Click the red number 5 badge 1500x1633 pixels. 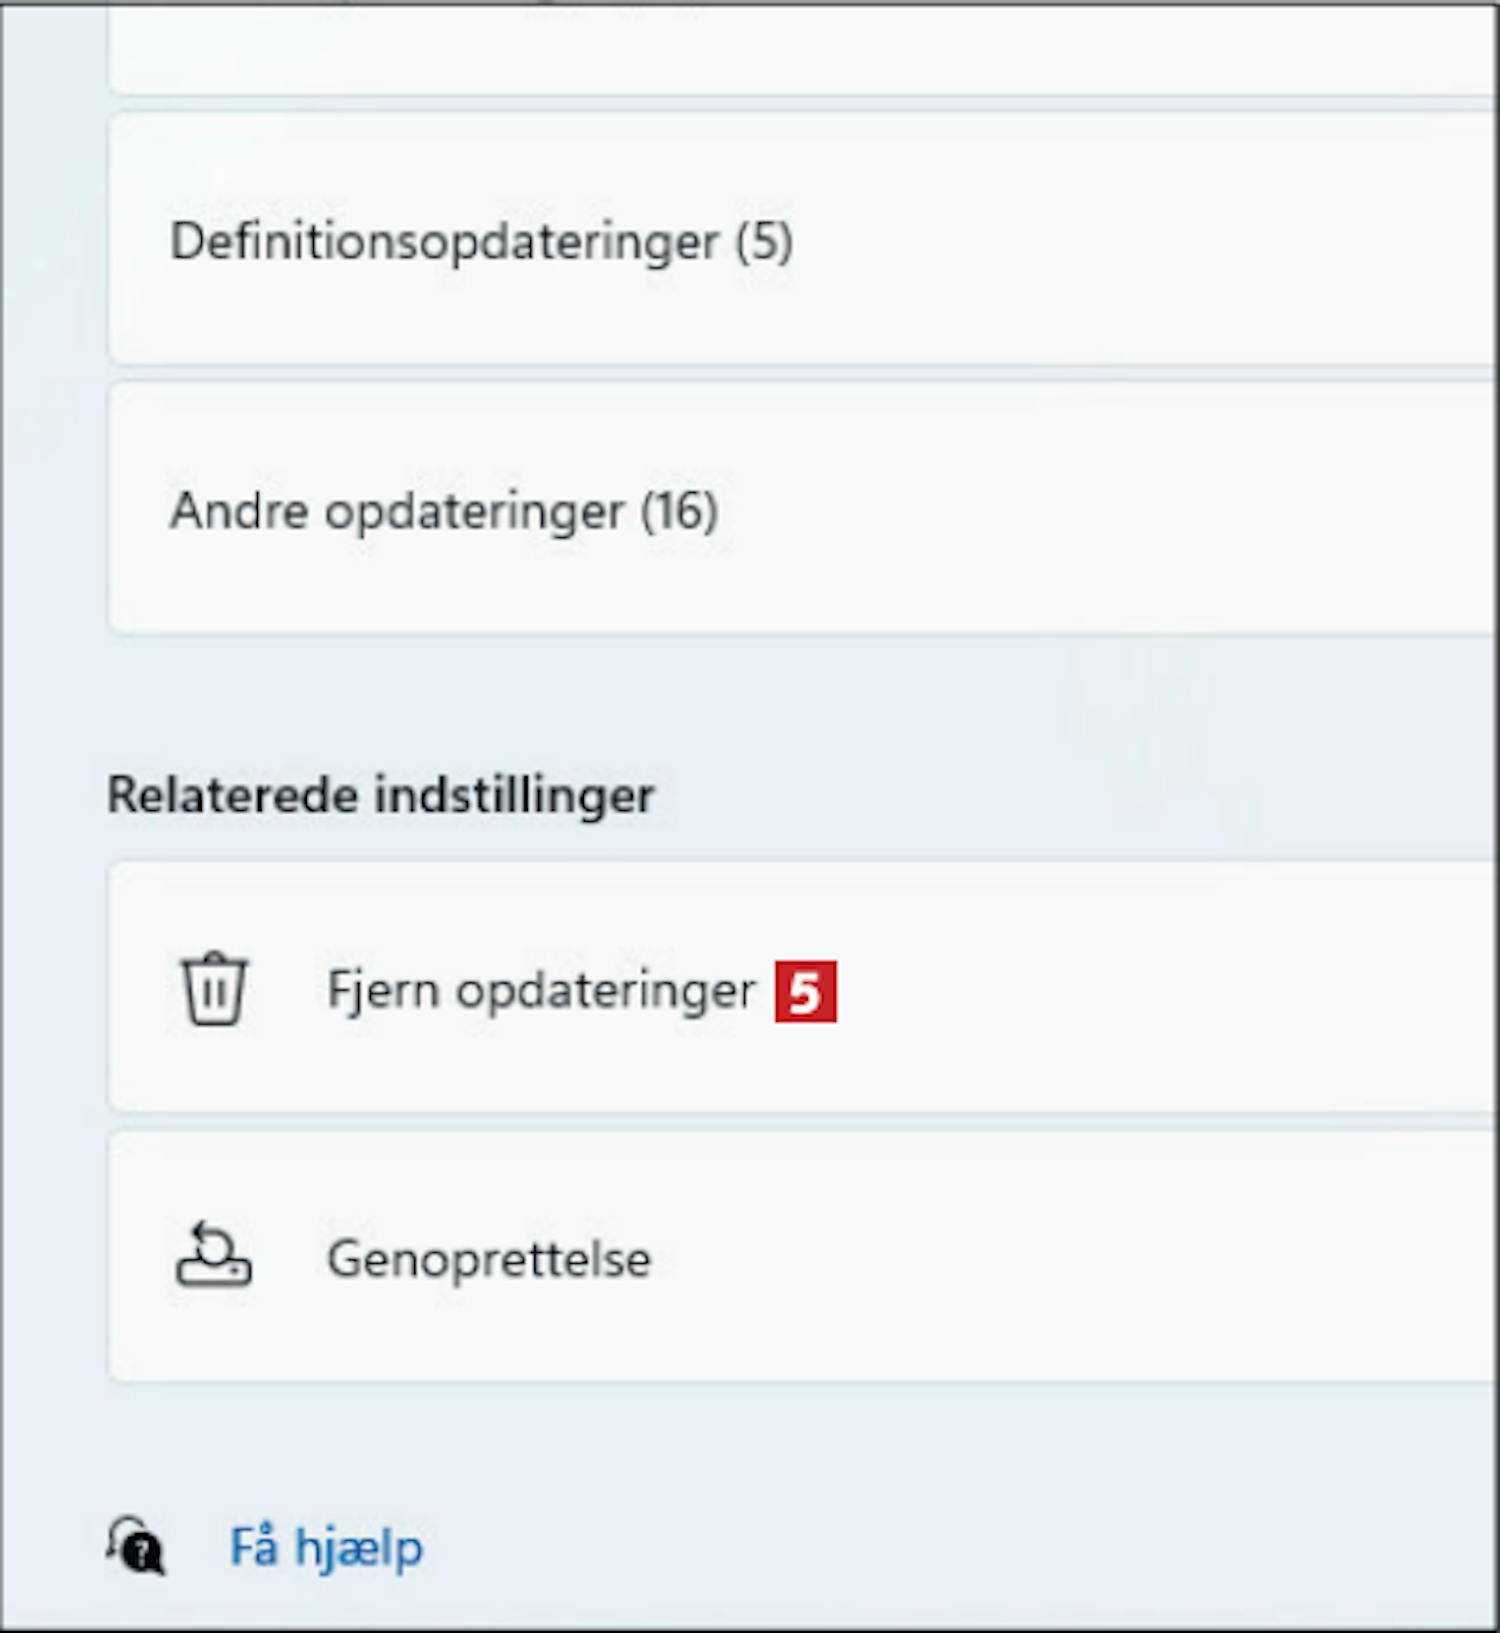click(x=805, y=992)
